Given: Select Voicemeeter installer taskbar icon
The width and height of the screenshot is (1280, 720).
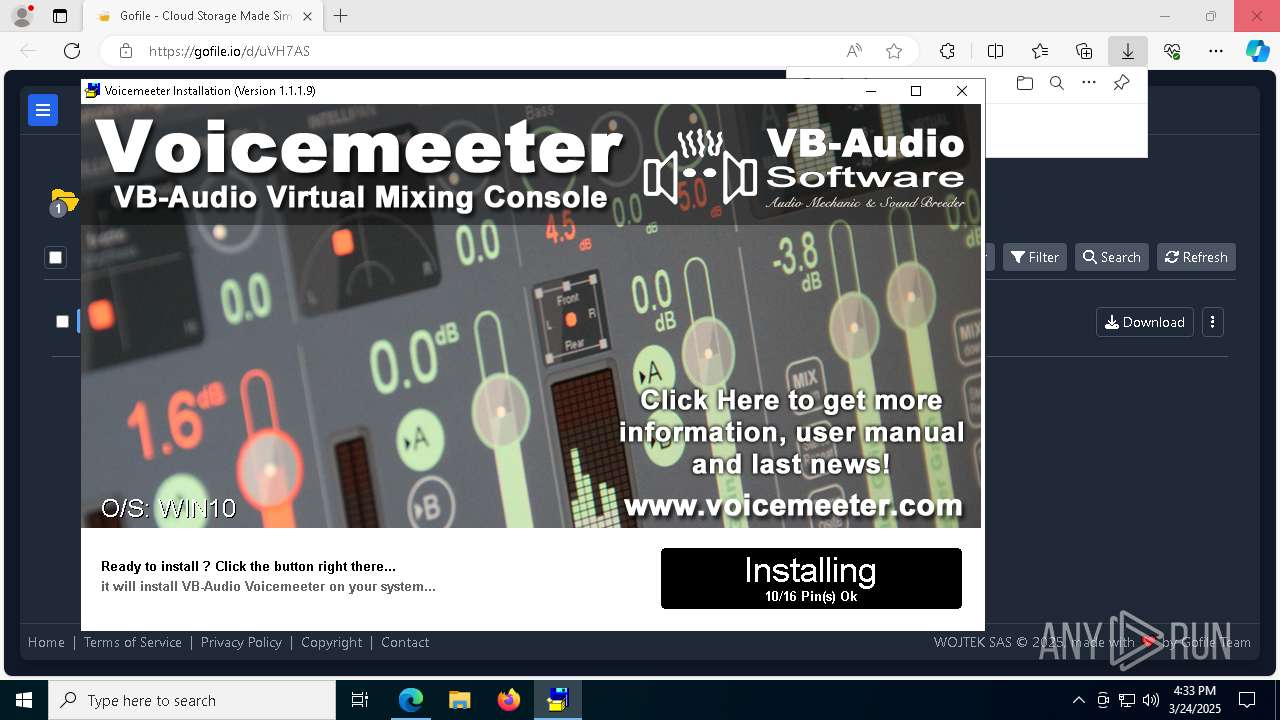Looking at the screenshot, I should 557,700.
